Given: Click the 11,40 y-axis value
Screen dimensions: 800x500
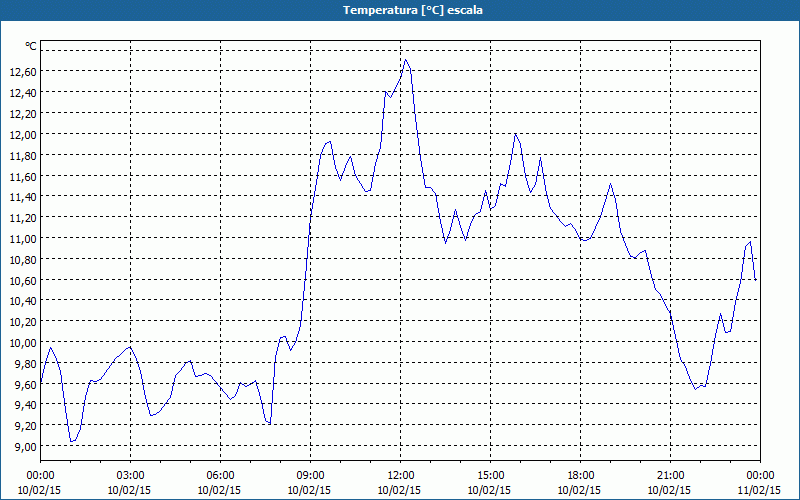Looking at the screenshot, I should coord(23,196).
